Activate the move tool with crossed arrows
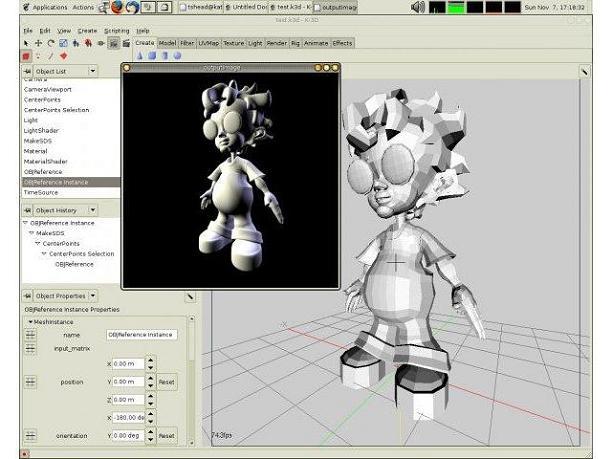Screen dimensions: 612x459 pyautogui.click(x=39, y=44)
